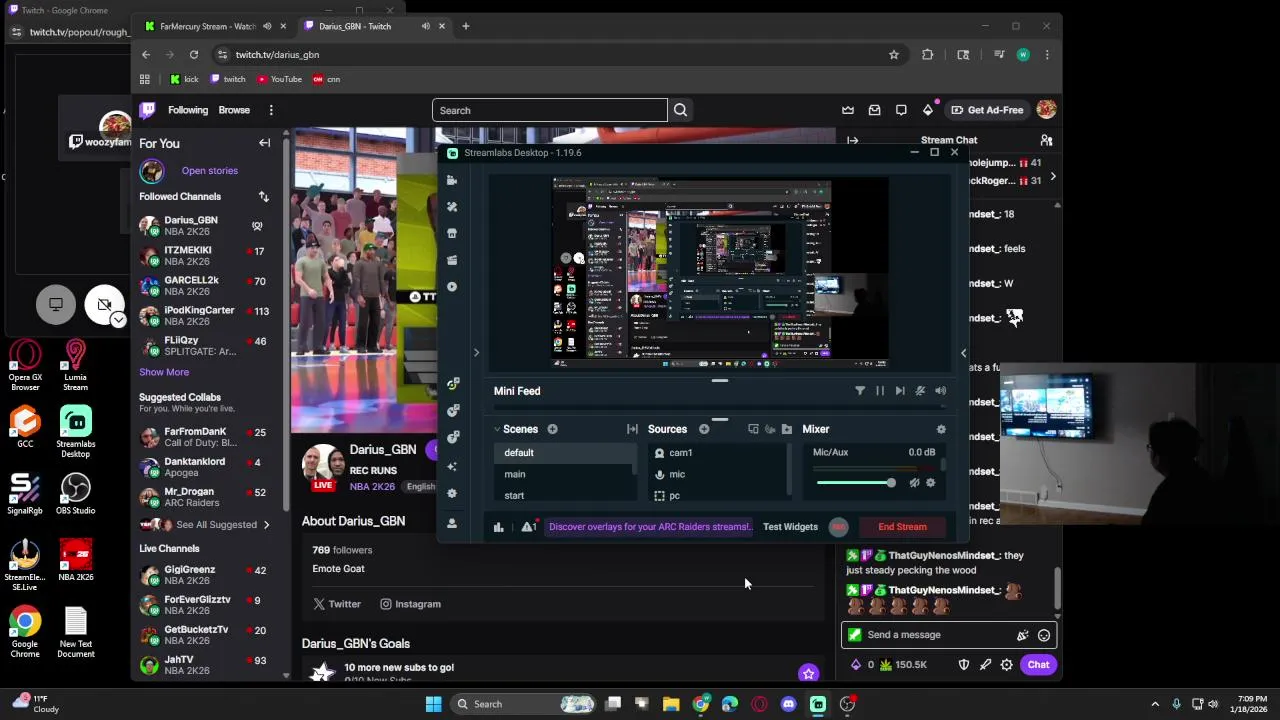Open File Explorer from the taskbar

[671, 704]
